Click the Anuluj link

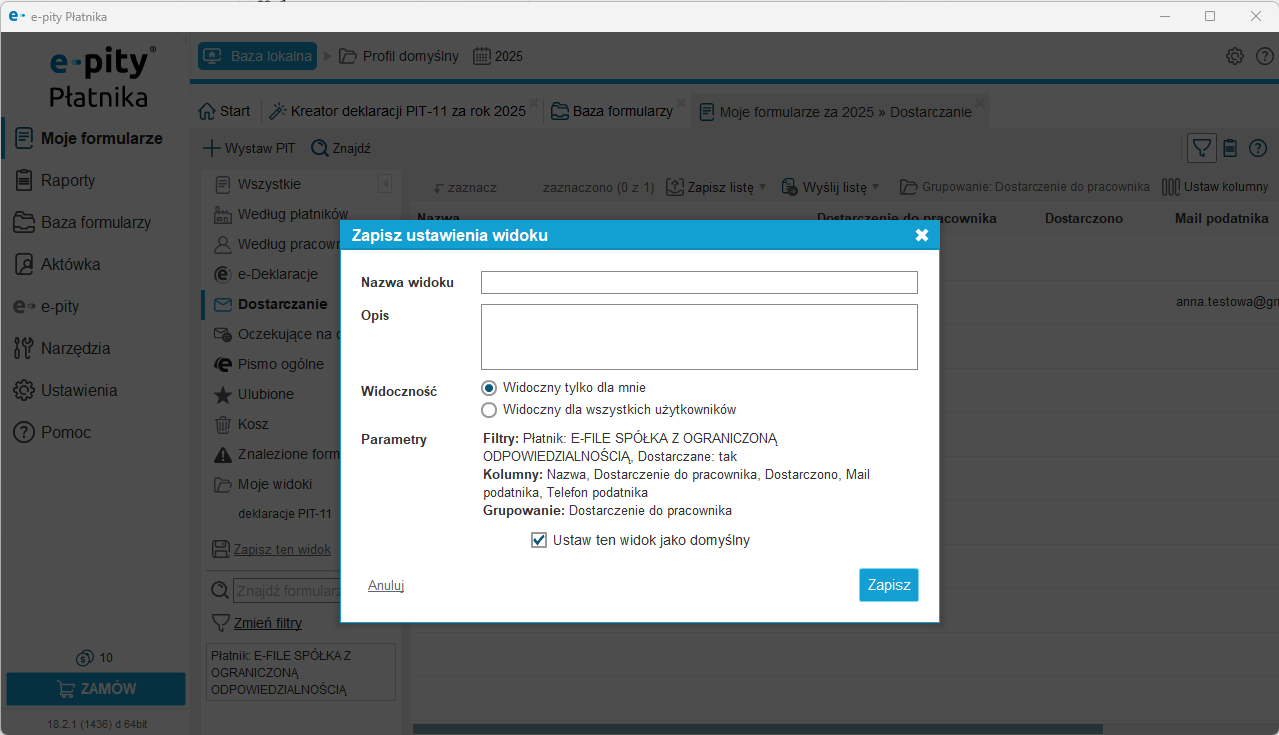click(x=386, y=585)
